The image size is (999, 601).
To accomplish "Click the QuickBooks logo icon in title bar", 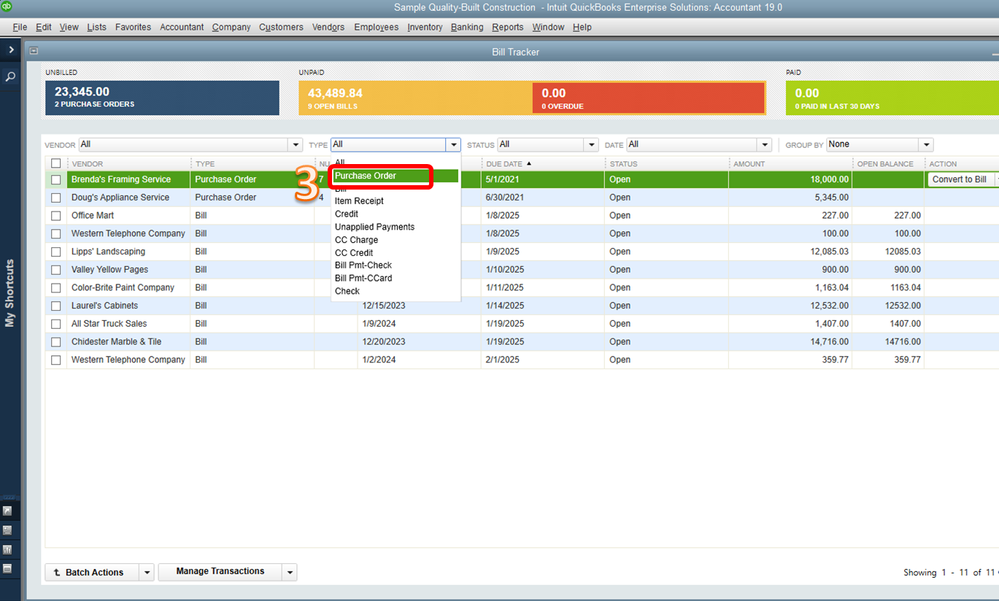I will pos(6,6).
